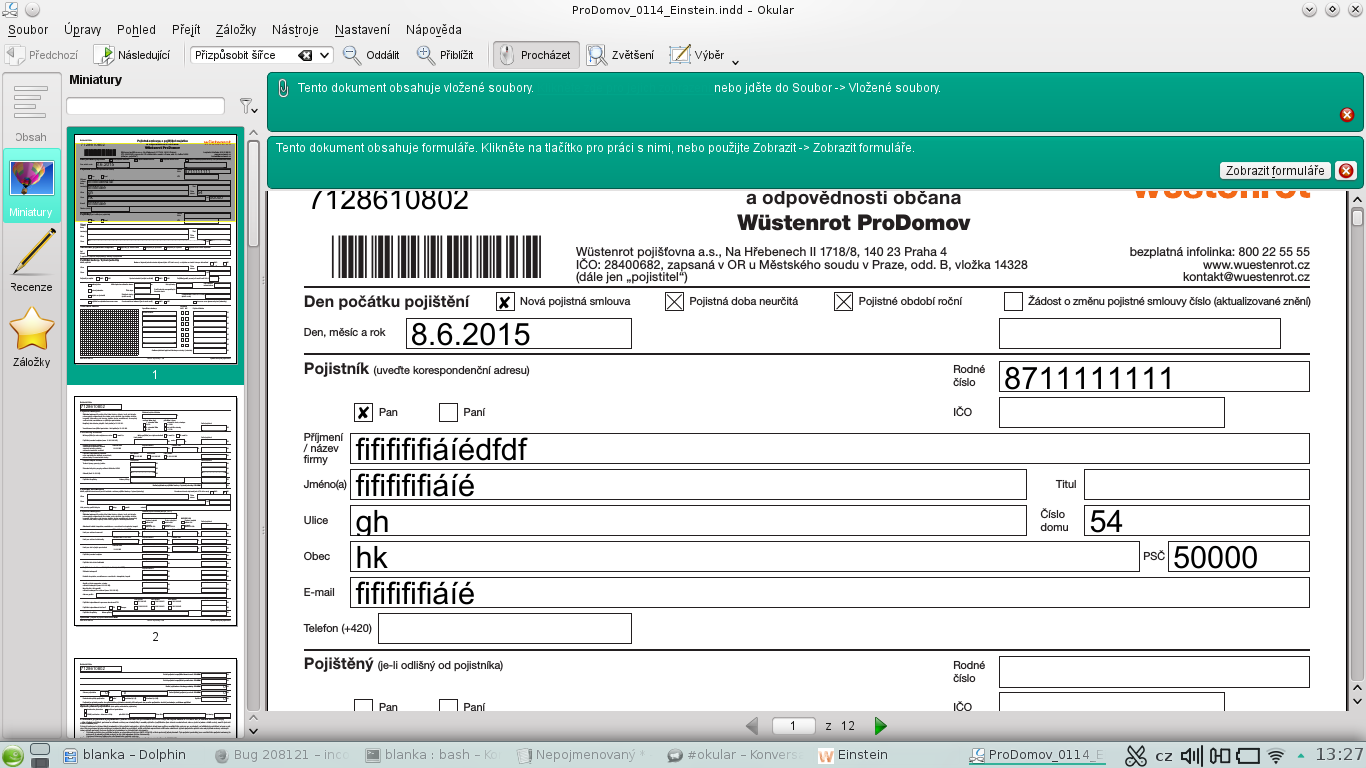Viewport: 1366px width, 768px height.
Task: Select the Procházet browse tool
Action: pyautogui.click(x=535, y=55)
